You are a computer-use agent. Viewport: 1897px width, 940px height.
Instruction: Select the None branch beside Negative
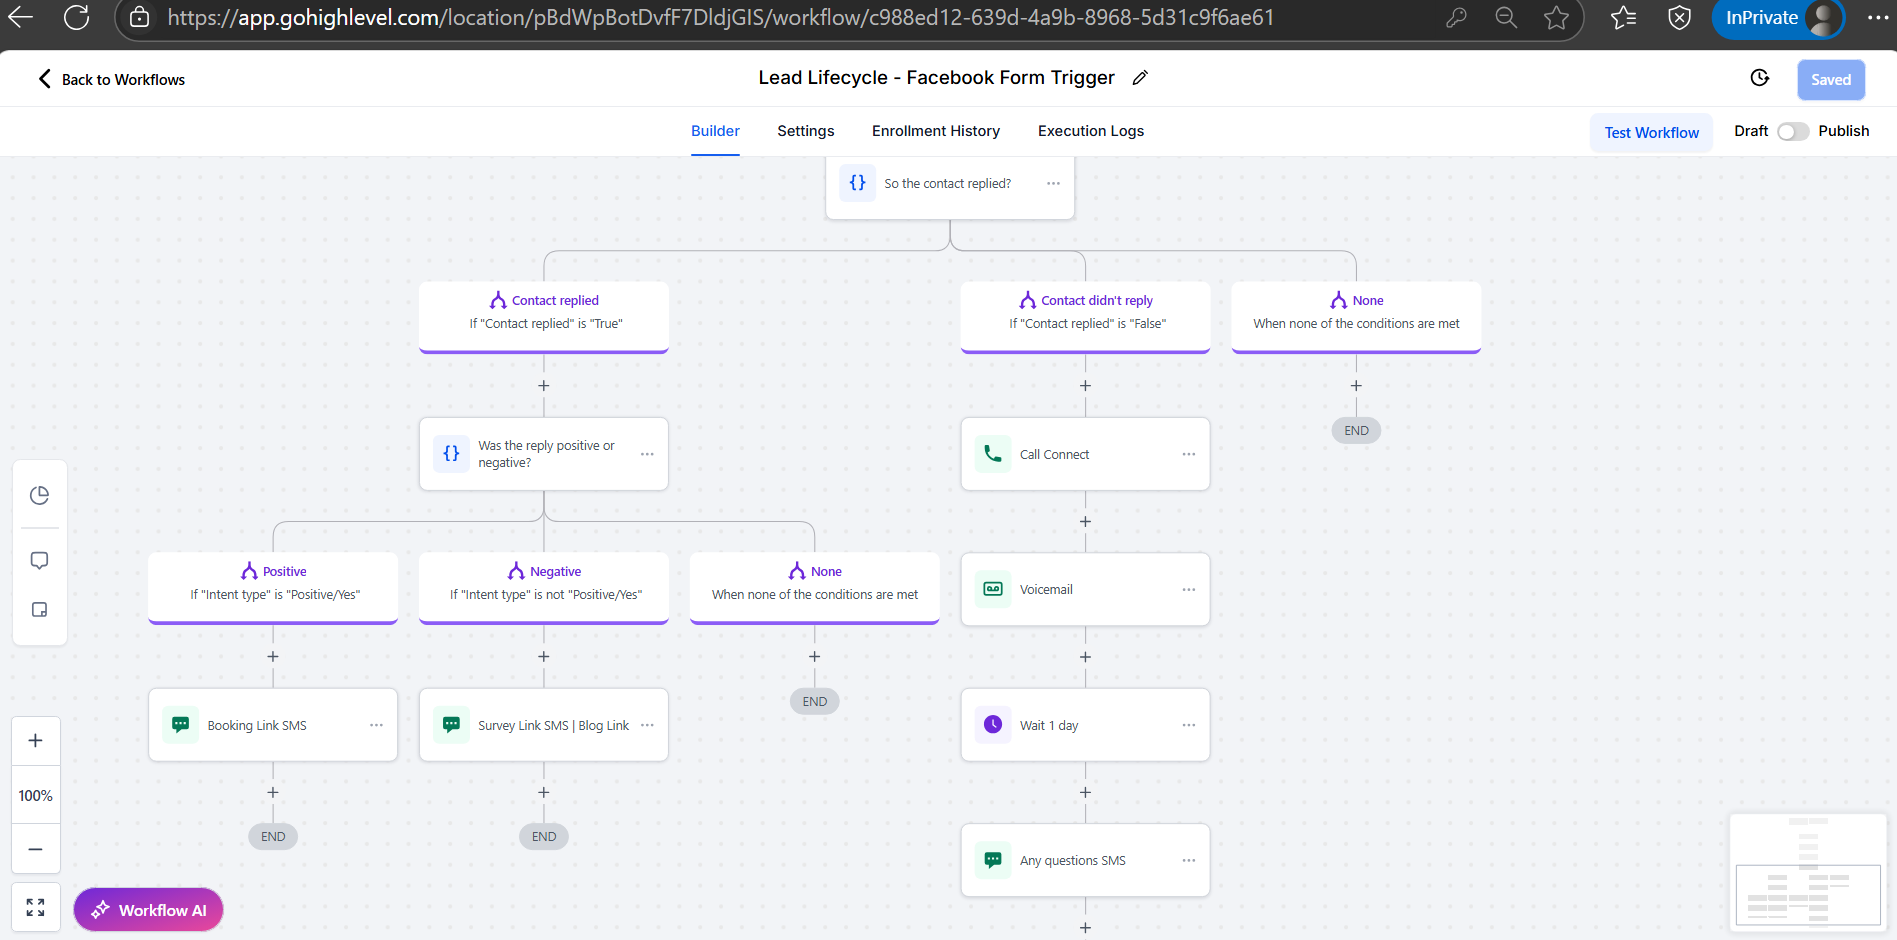pos(815,587)
